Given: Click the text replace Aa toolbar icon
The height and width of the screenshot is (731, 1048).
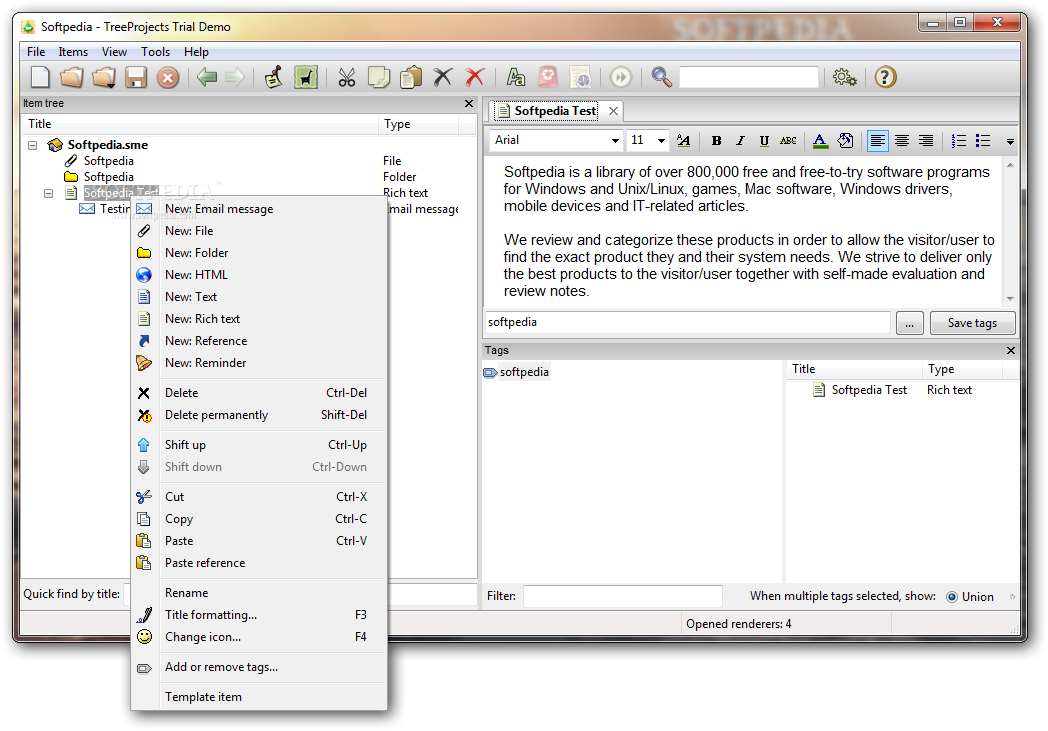Looking at the screenshot, I should point(515,78).
